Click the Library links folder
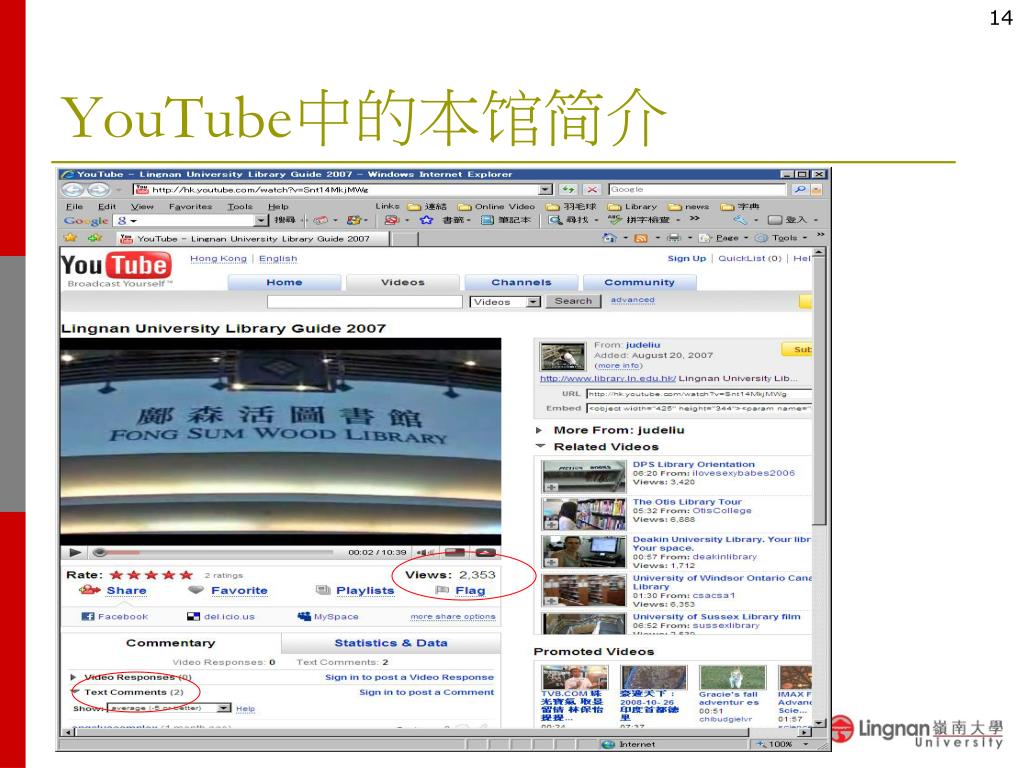 (x=633, y=206)
